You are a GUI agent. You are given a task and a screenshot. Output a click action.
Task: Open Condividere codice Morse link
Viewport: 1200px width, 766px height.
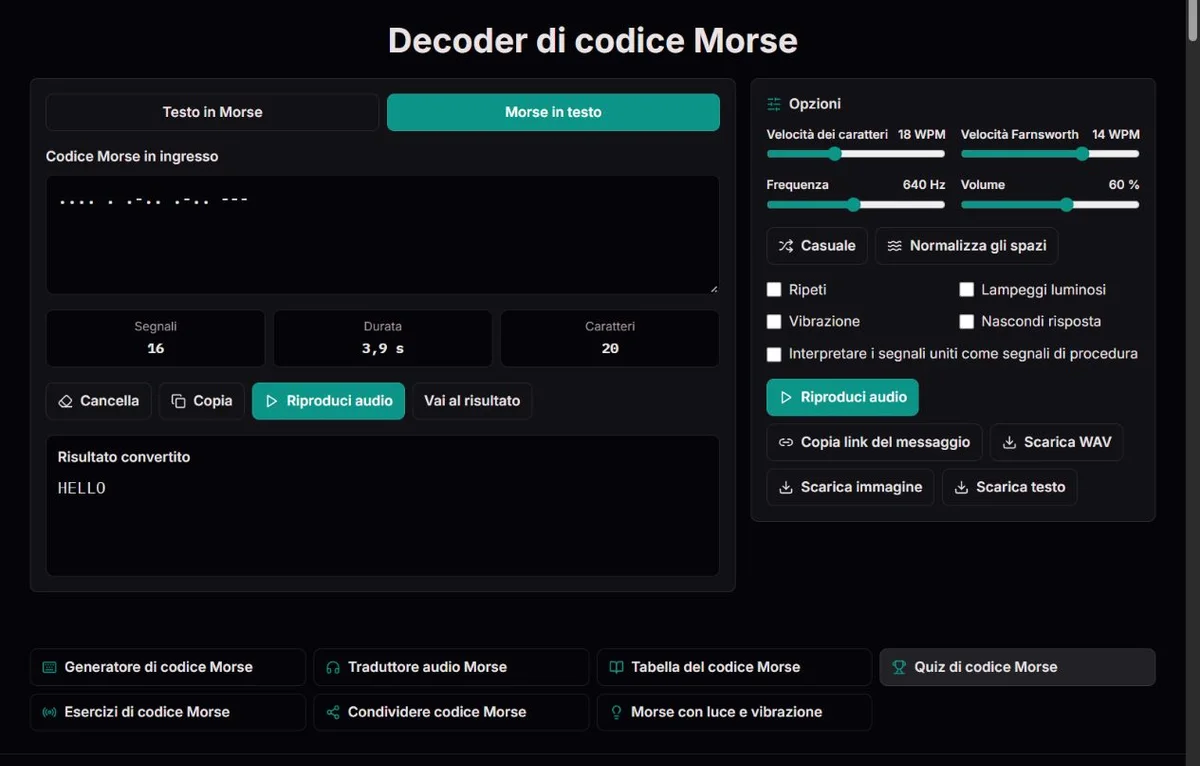point(451,712)
